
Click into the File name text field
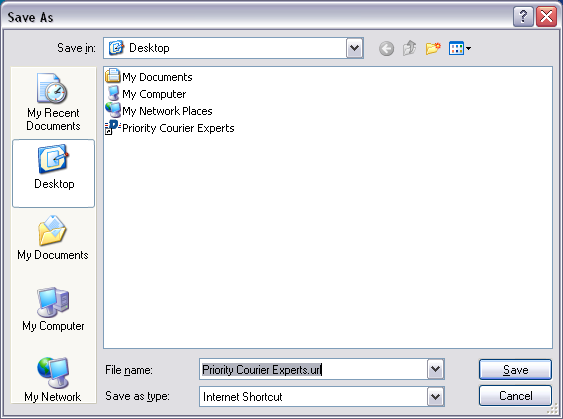(x=313, y=369)
